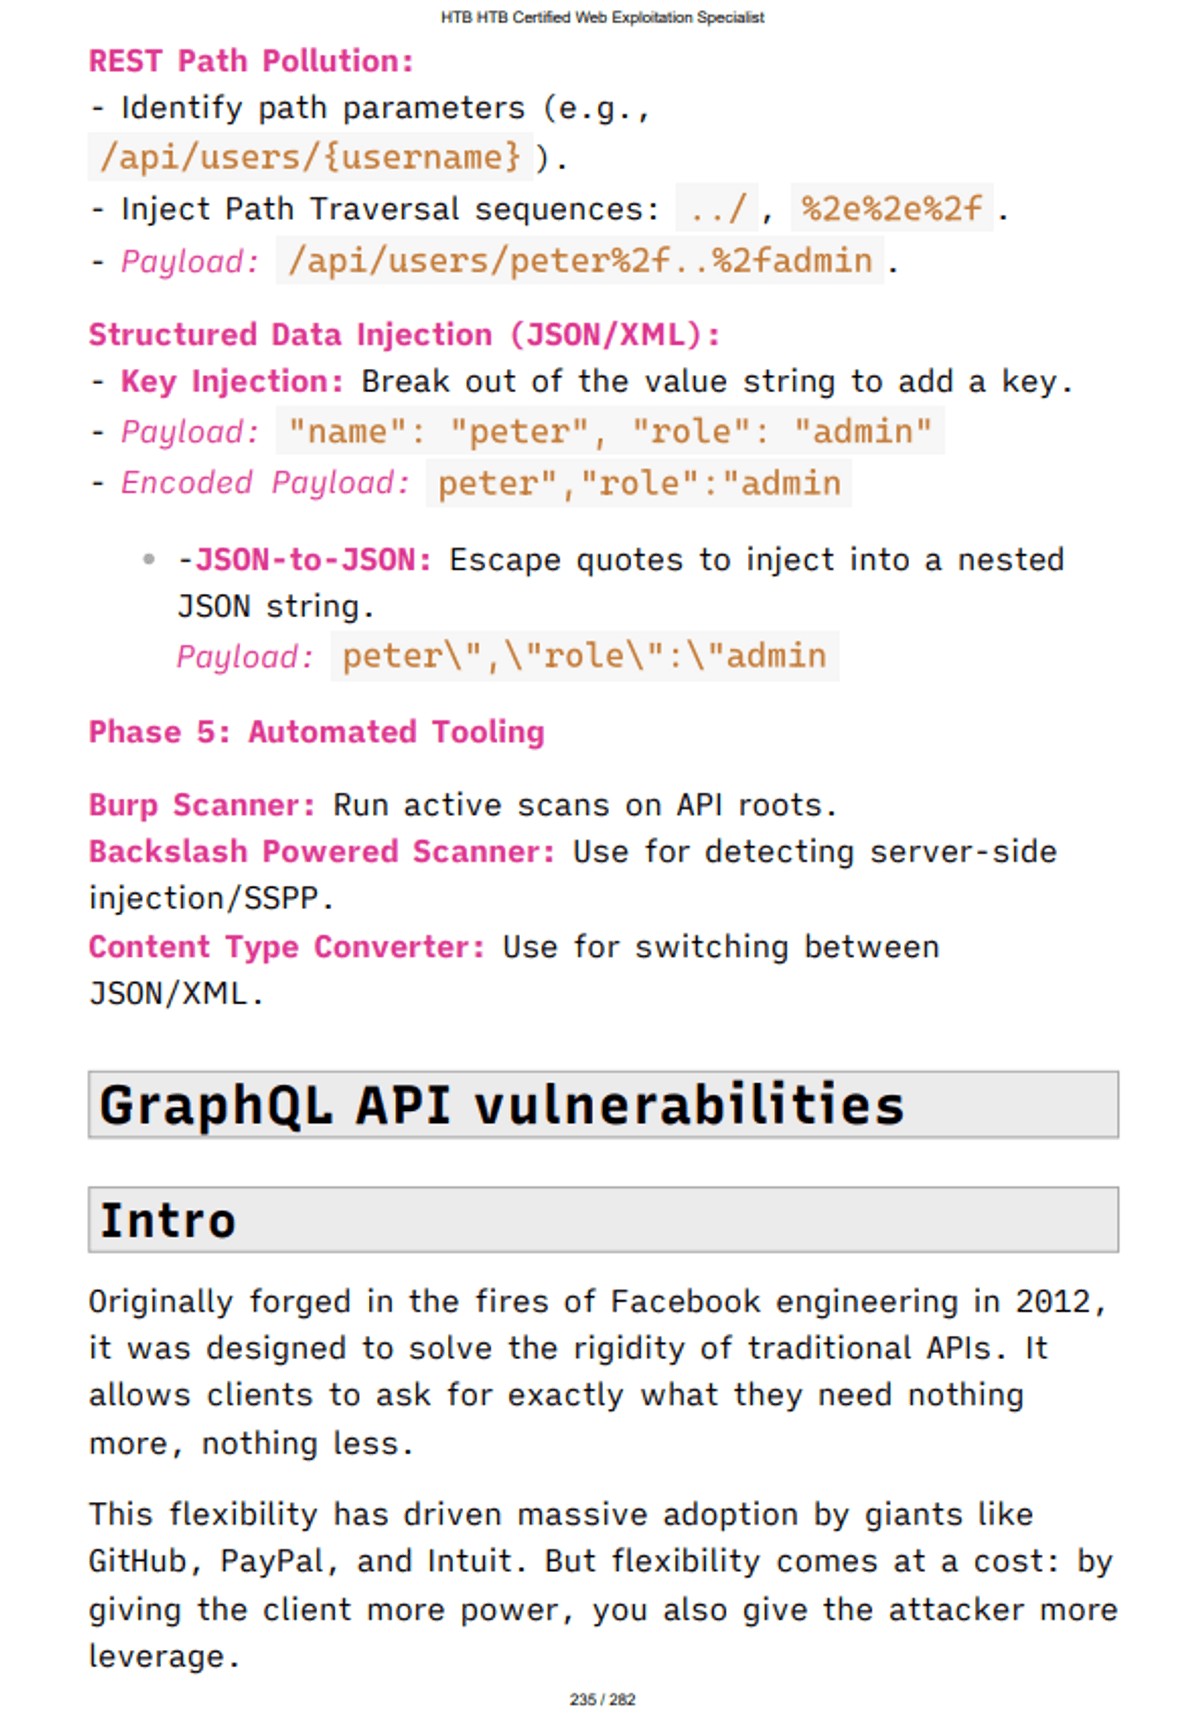Click the 'Encoded Payload:' italic label

[x=264, y=483]
